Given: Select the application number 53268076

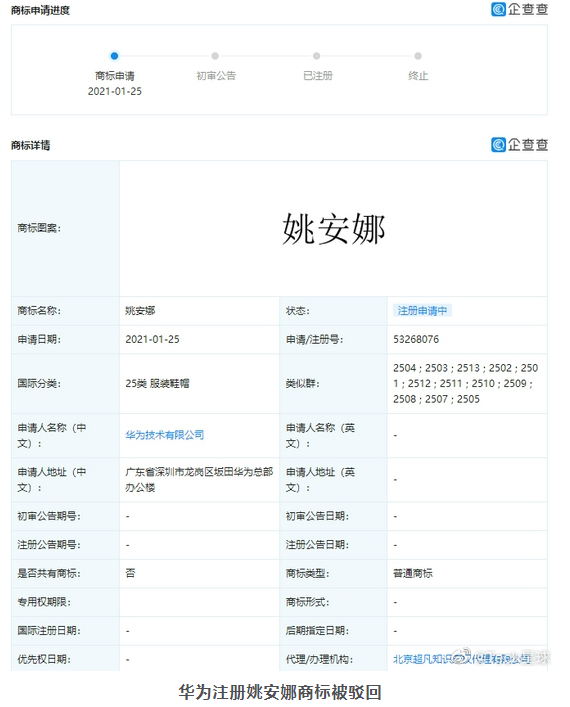Looking at the screenshot, I should point(416,339).
